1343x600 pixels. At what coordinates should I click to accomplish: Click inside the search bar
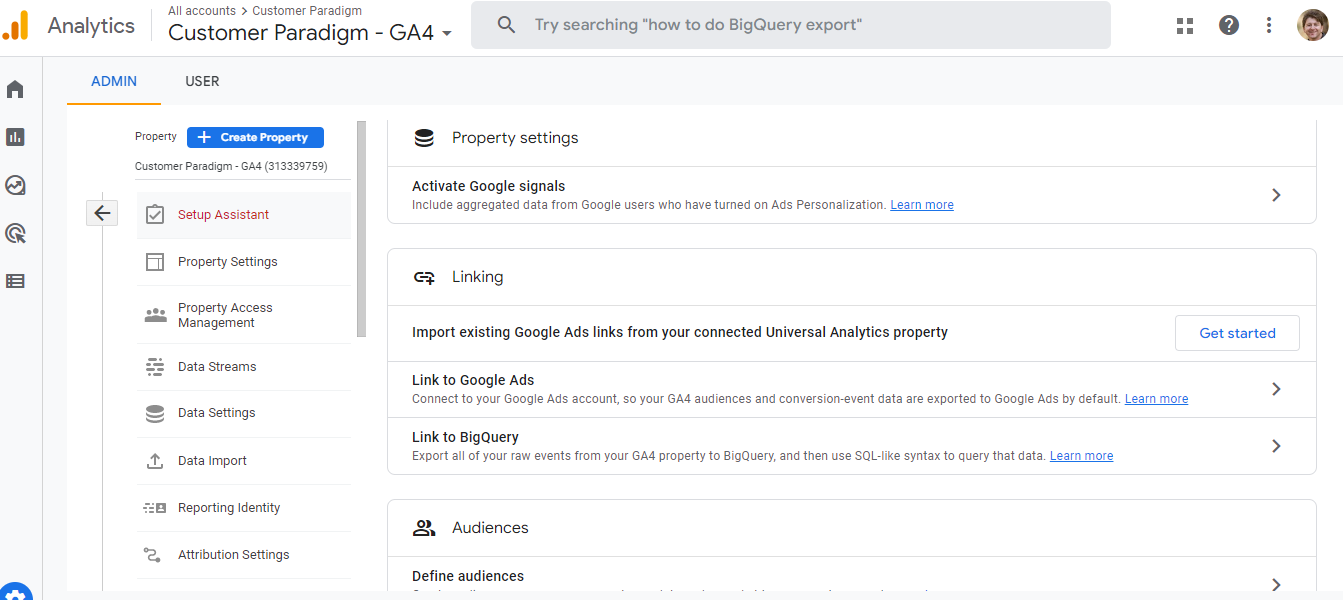click(x=790, y=24)
